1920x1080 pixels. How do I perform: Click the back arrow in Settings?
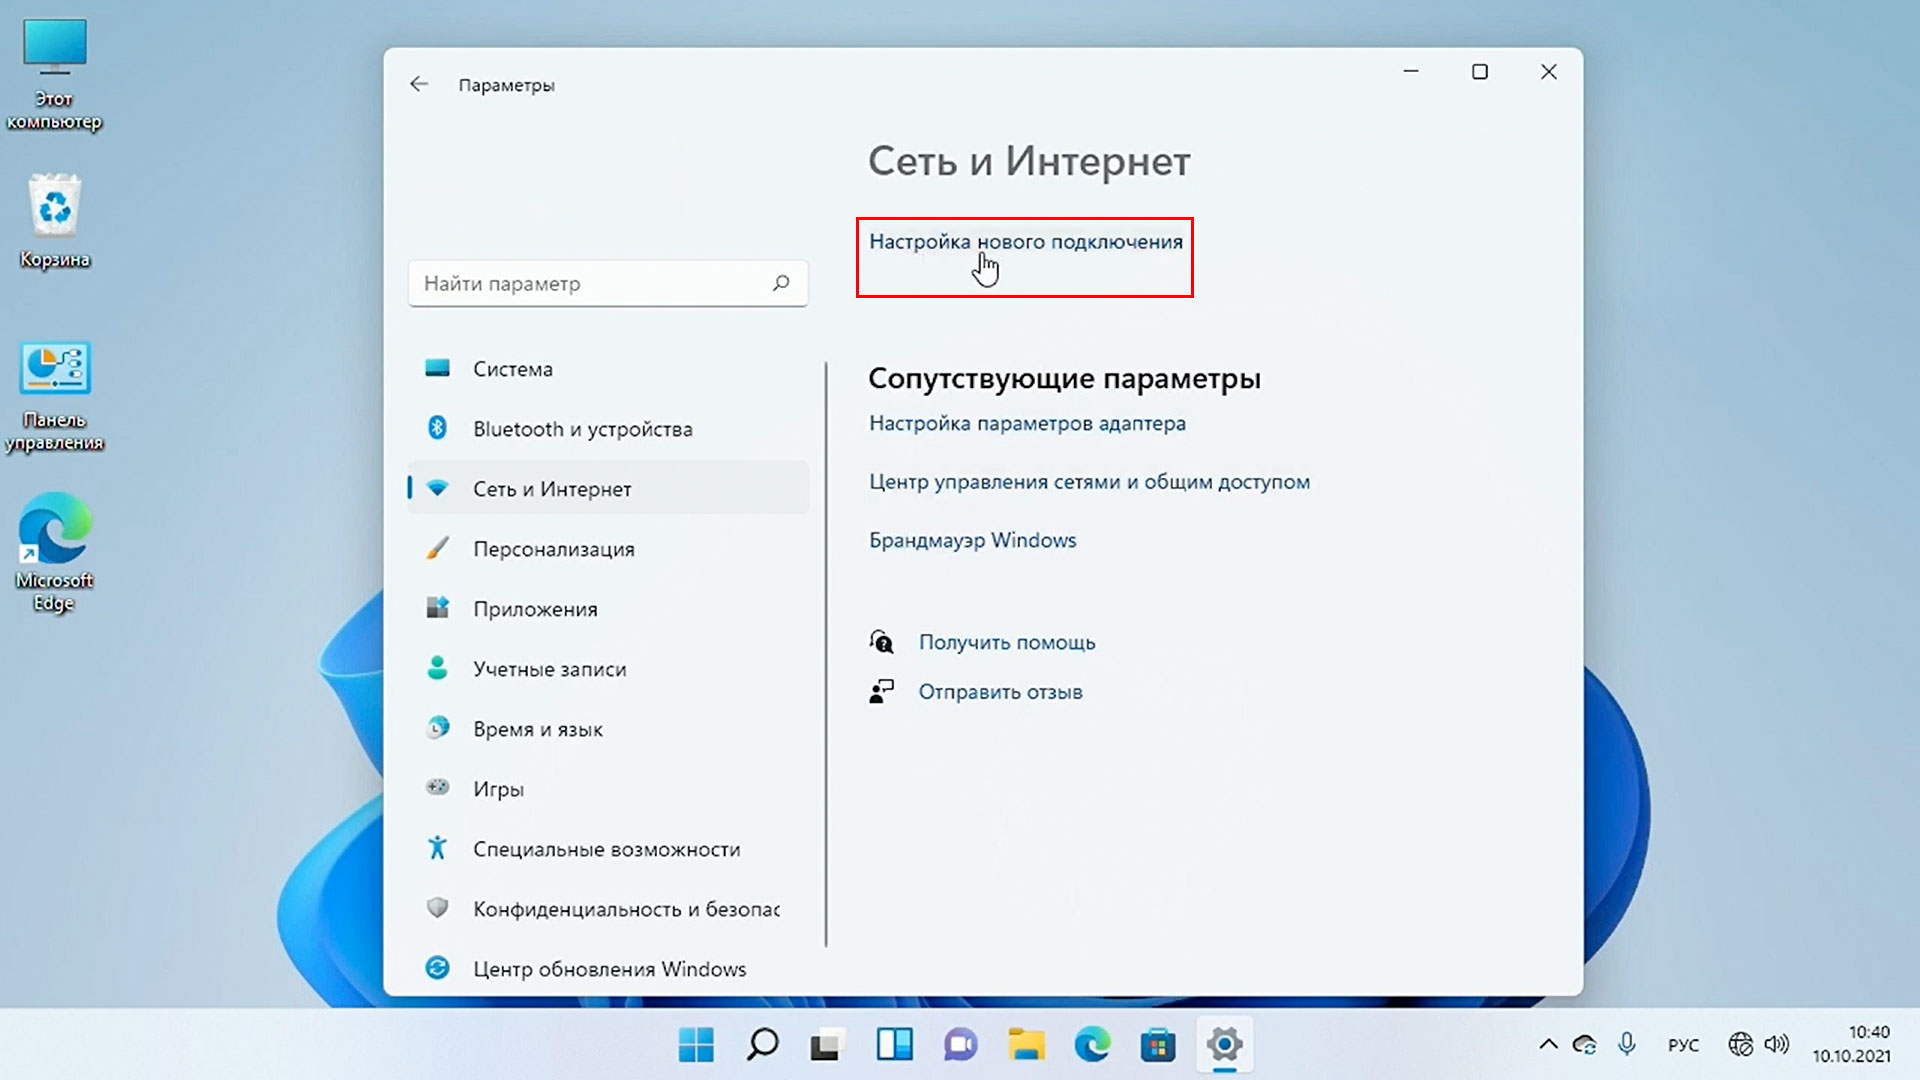click(419, 85)
